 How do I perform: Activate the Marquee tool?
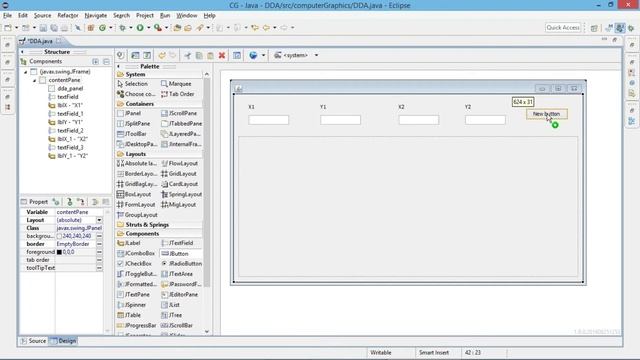point(176,84)
